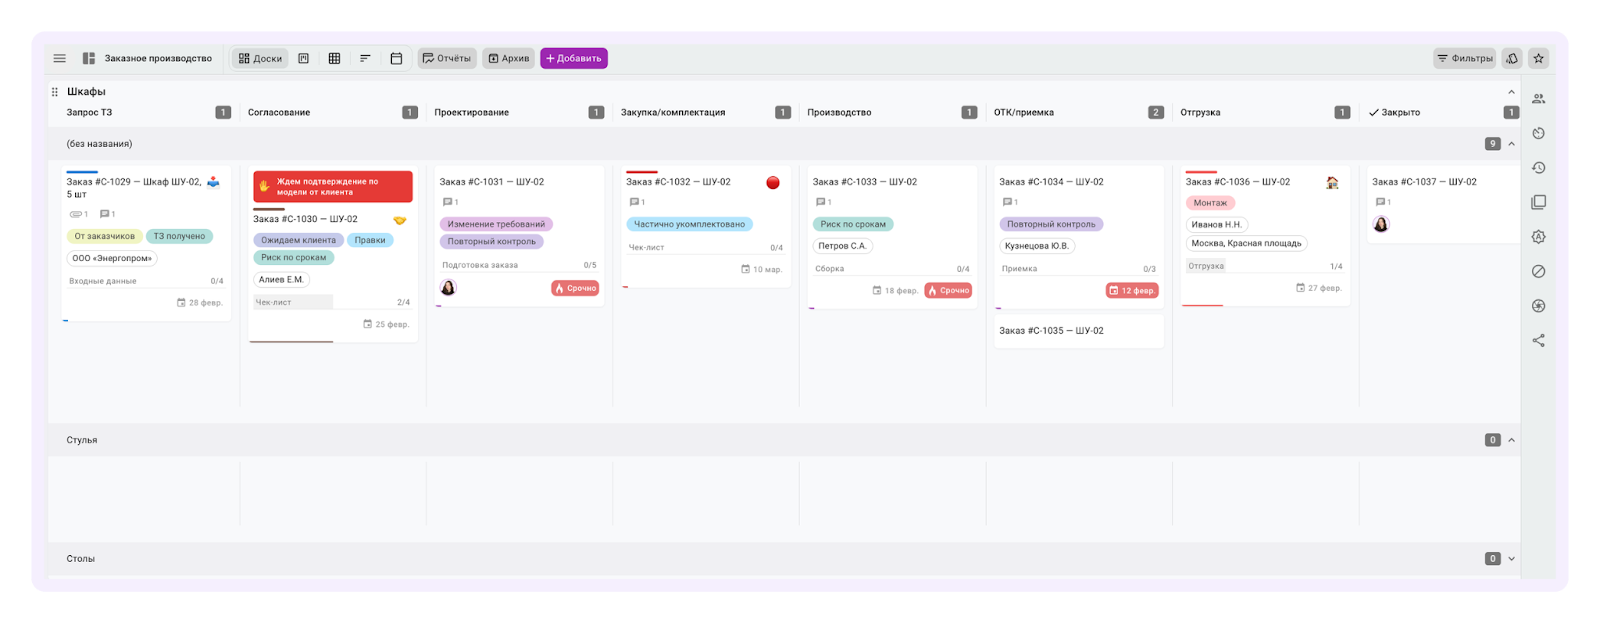Switch to the table grid view icon
Image resolution: width=1600 pixels, height=623 pixels.
click(334, 59)
